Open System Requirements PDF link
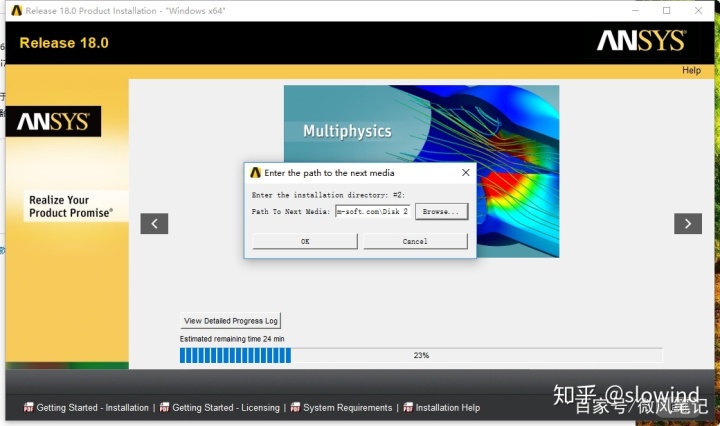 (348, 407)
